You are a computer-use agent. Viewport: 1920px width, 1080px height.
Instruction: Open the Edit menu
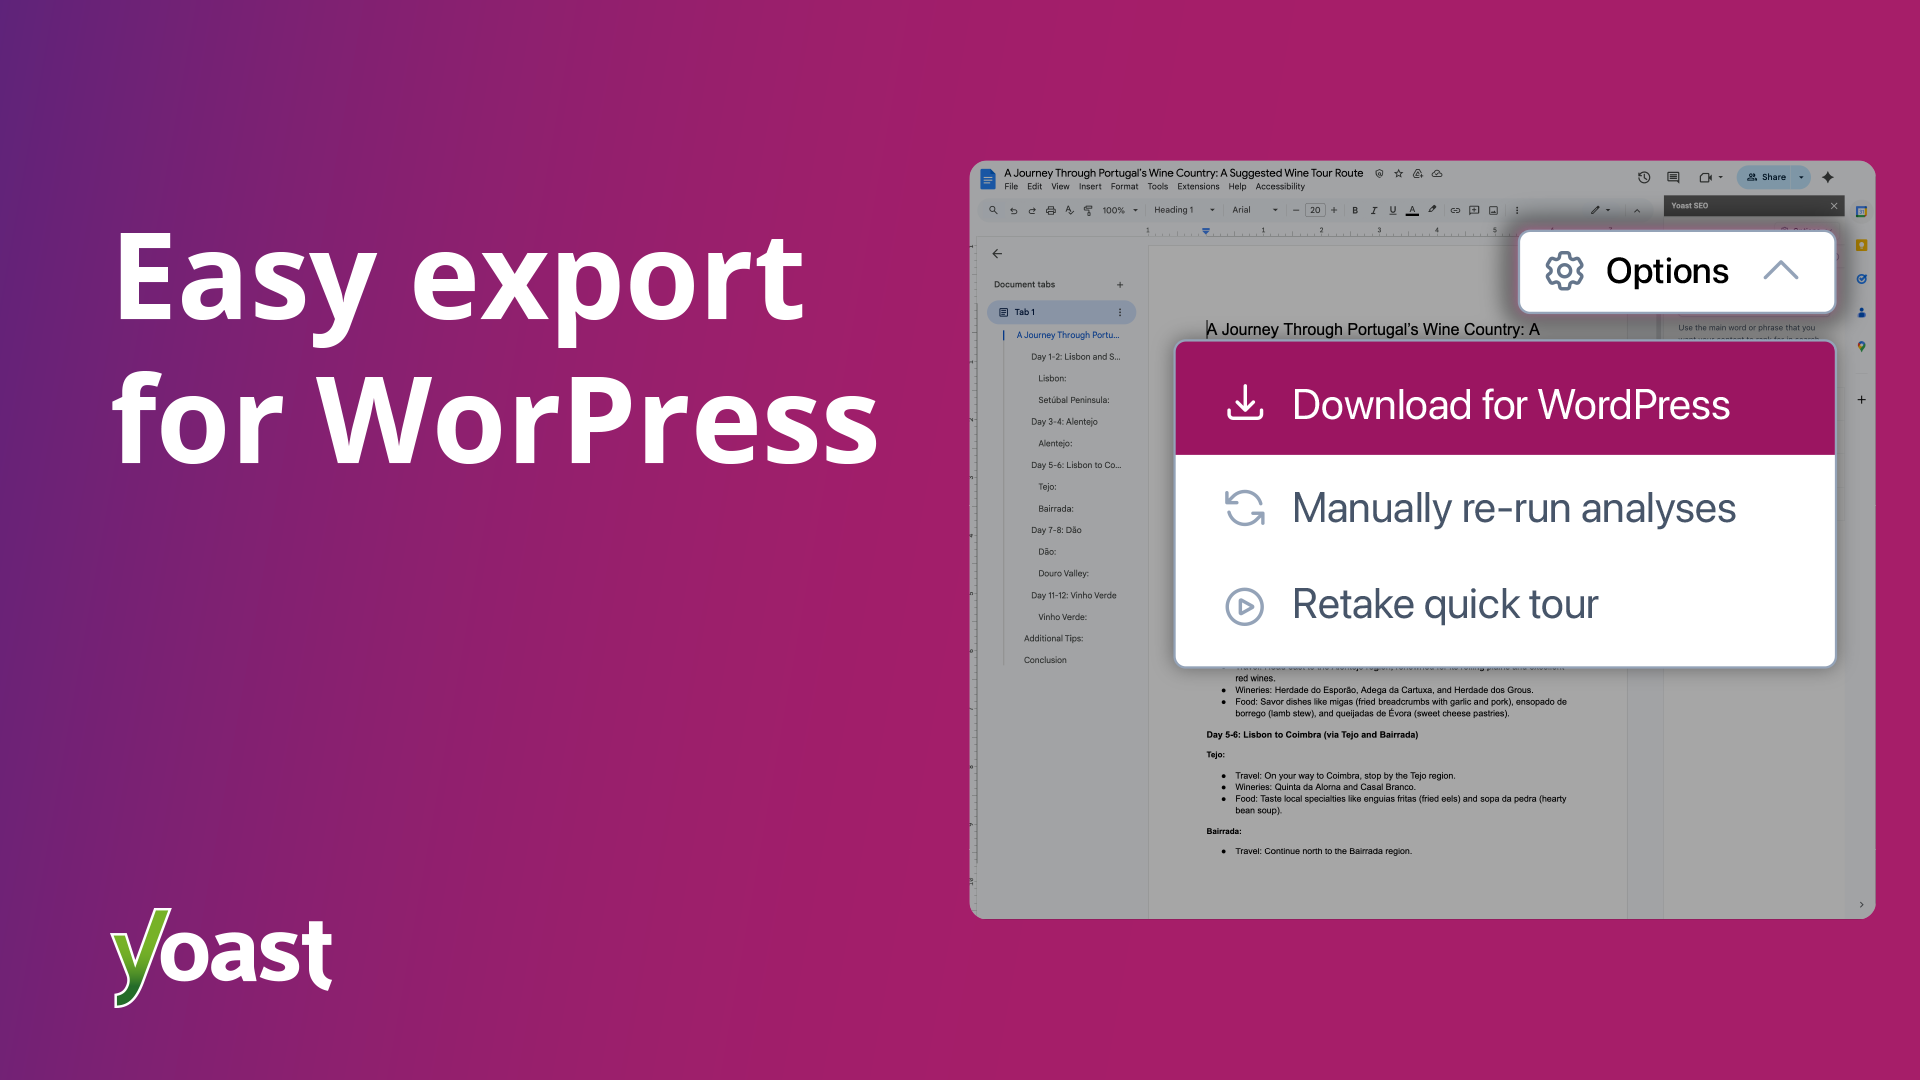(x=1034, y=187)
